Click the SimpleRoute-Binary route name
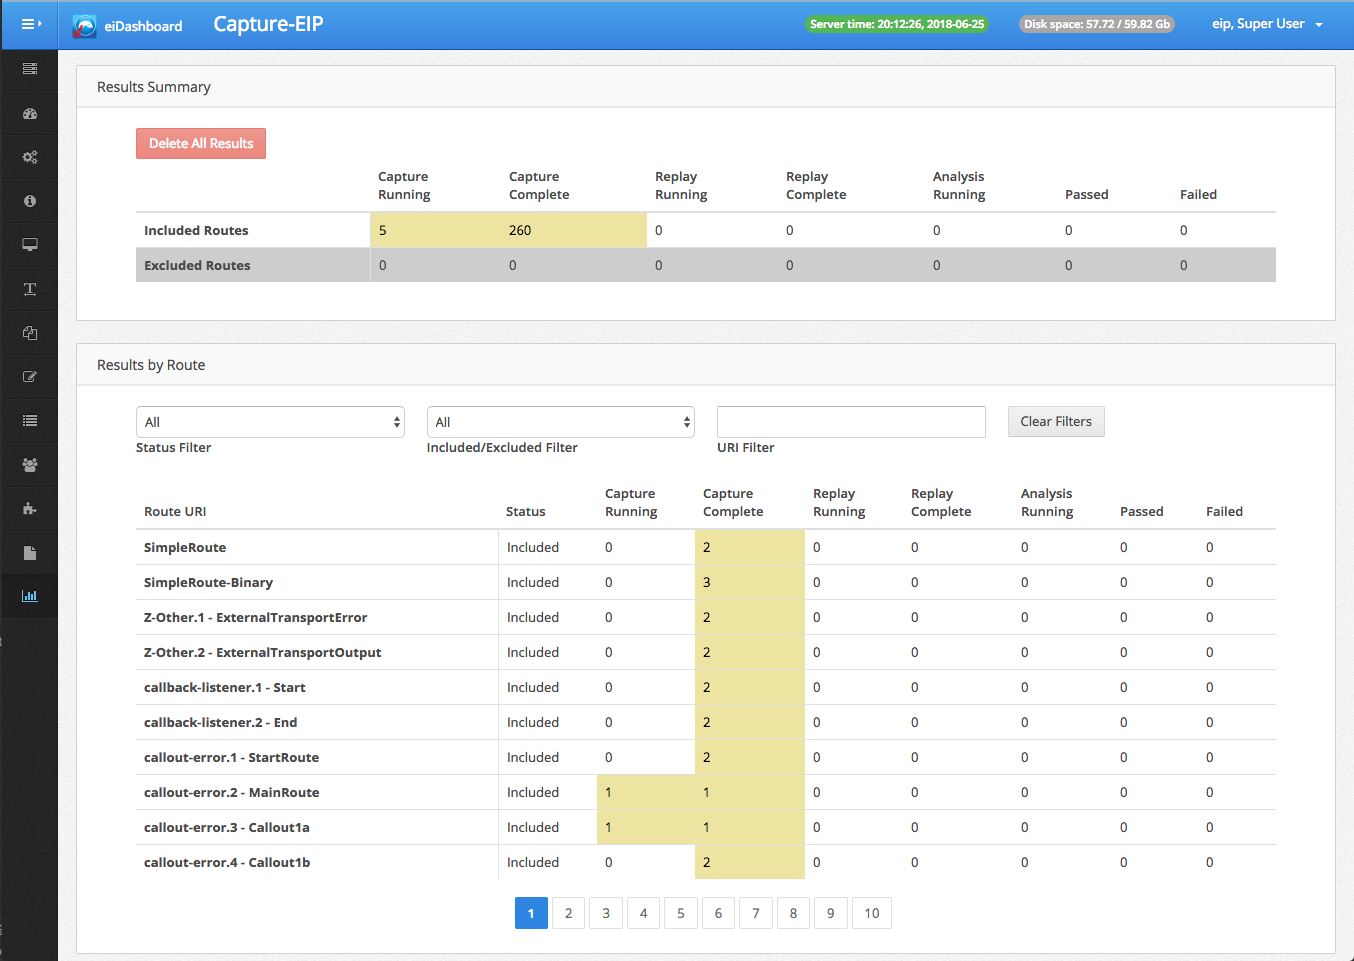Viewport: 1354px width, 961px height. point(208,582)
